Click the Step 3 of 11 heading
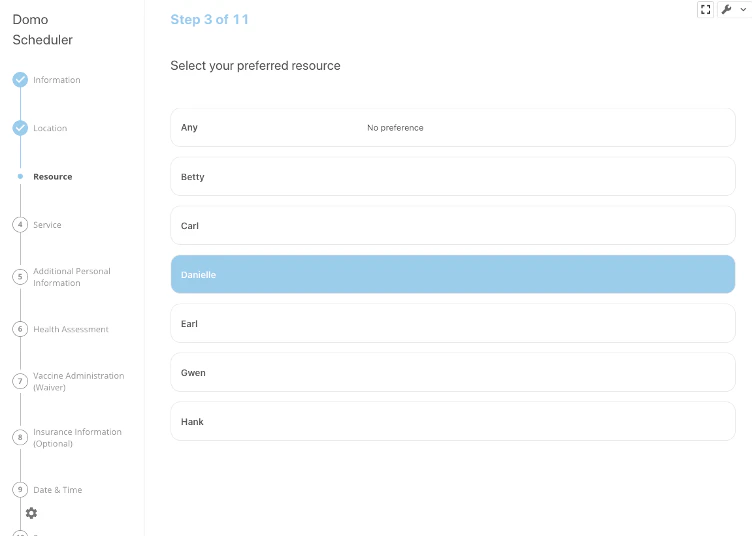Viewport: 752px width, 537px height. pyautogui.click(x=210, y=20)
